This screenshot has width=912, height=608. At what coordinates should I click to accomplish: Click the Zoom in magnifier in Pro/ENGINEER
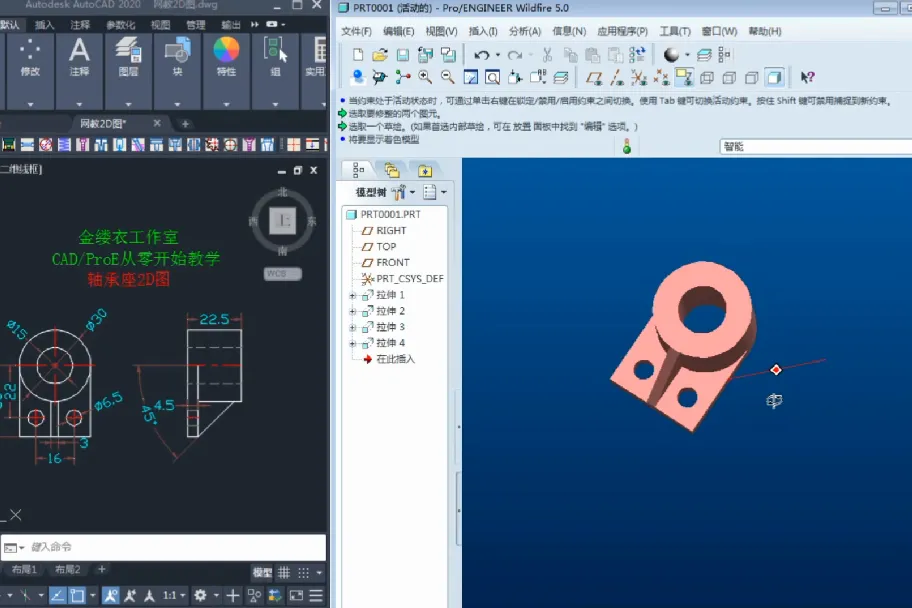[x=425, y=77]
